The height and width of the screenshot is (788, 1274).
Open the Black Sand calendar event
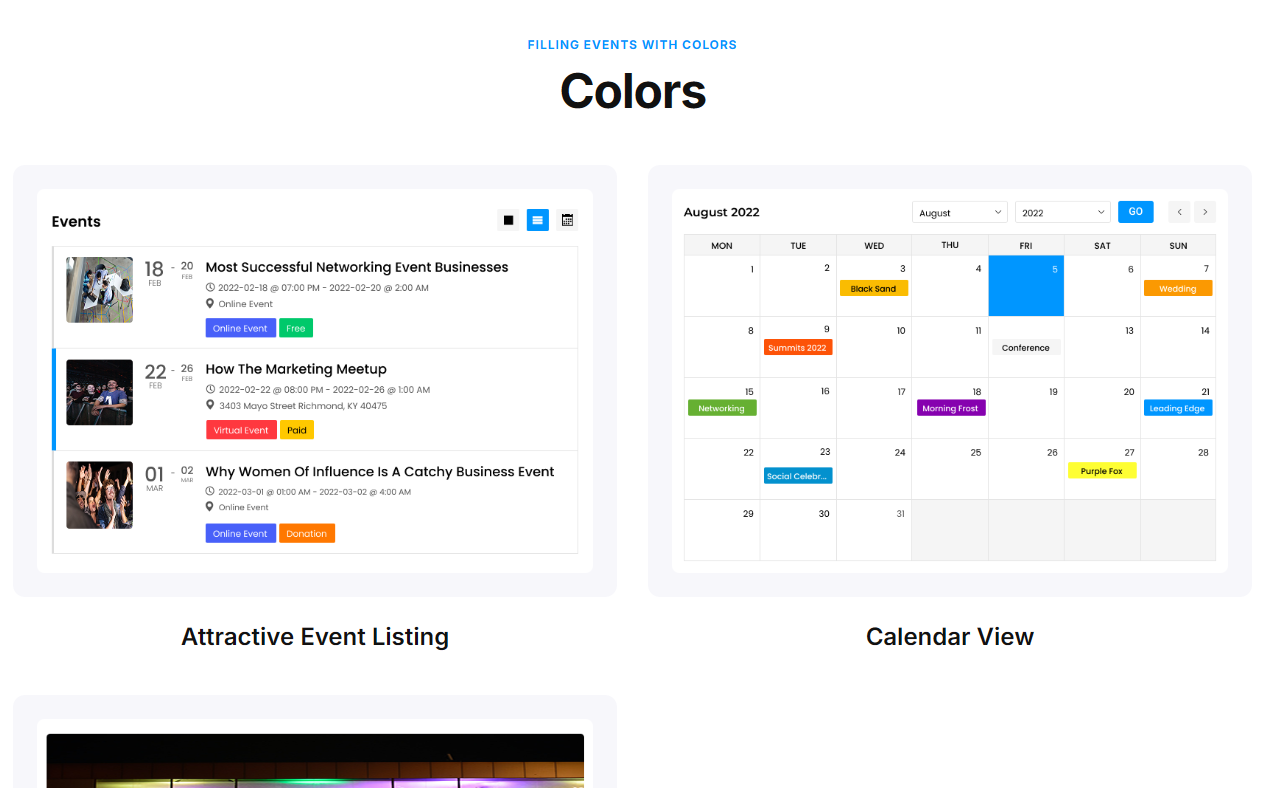point(874,288)
